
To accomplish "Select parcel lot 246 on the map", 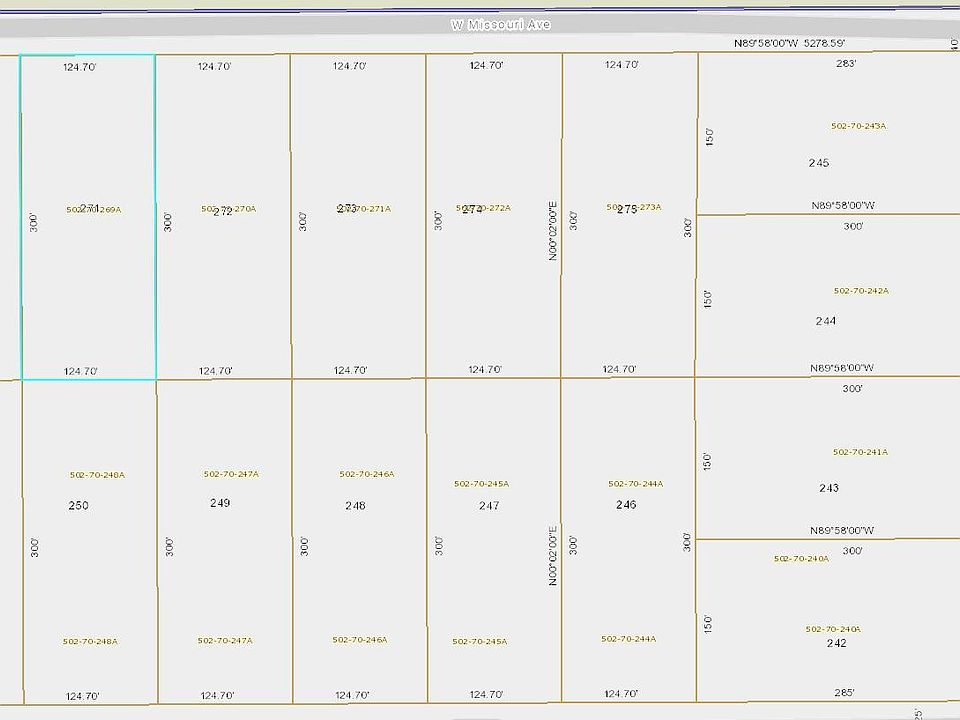I will click(x=626, y=505).
